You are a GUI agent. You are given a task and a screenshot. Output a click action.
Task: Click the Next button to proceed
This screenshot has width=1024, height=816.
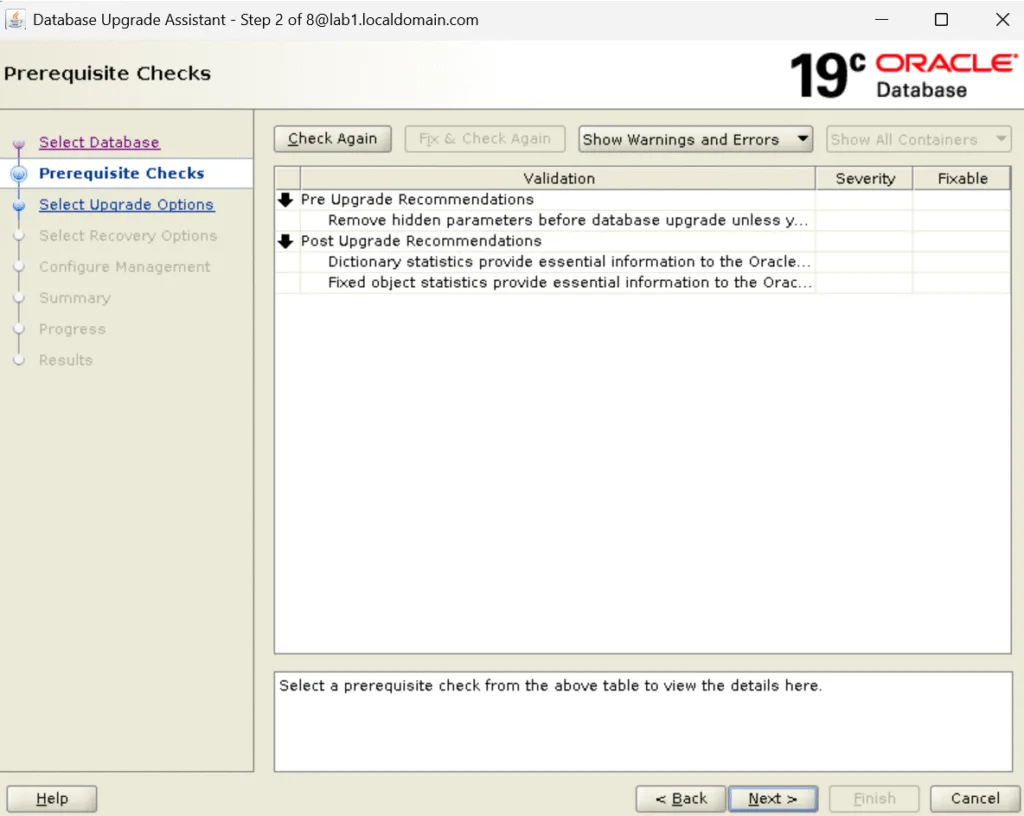pyautogui.click(x=773, y=798)
